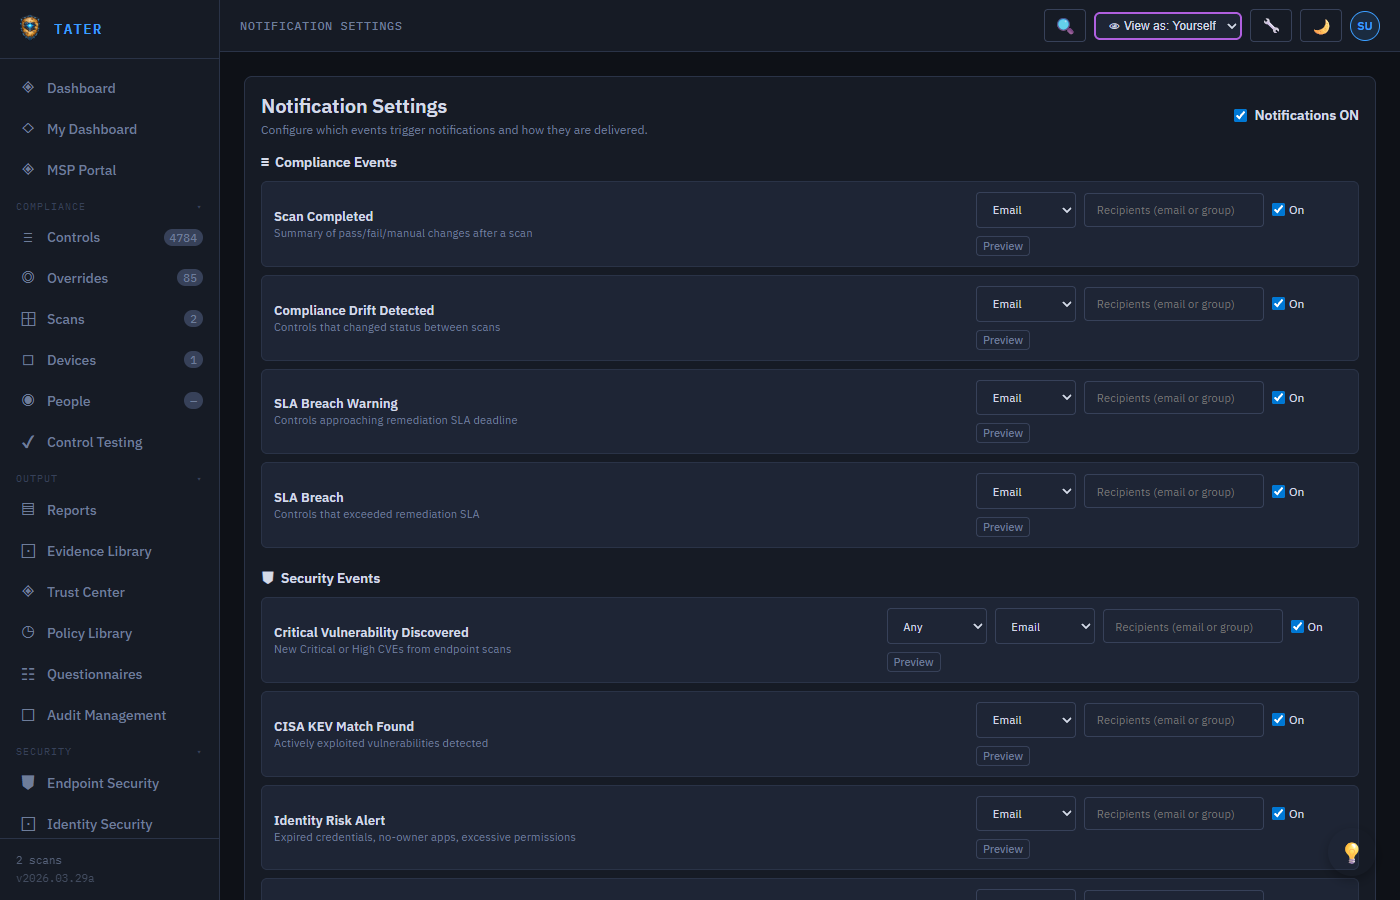The width and height of the screenshot is (1400, 900).
Task: Click the TATER shield logo icon
Action: (x=30, y=27)
